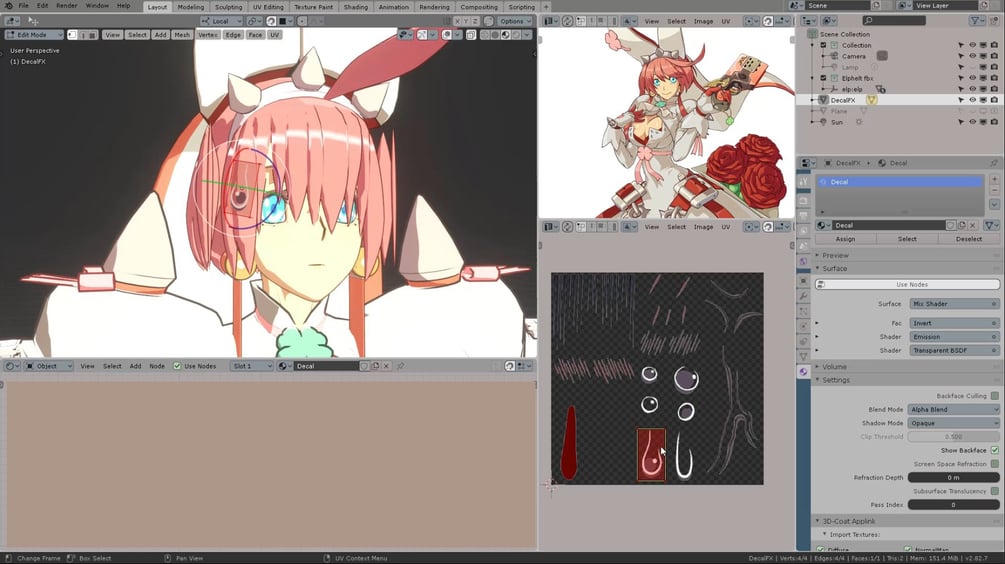The width and height of the screenshot is (1005, 564).
Task: Click Transparent BSDF shader field button
Action: coord(954,351)
